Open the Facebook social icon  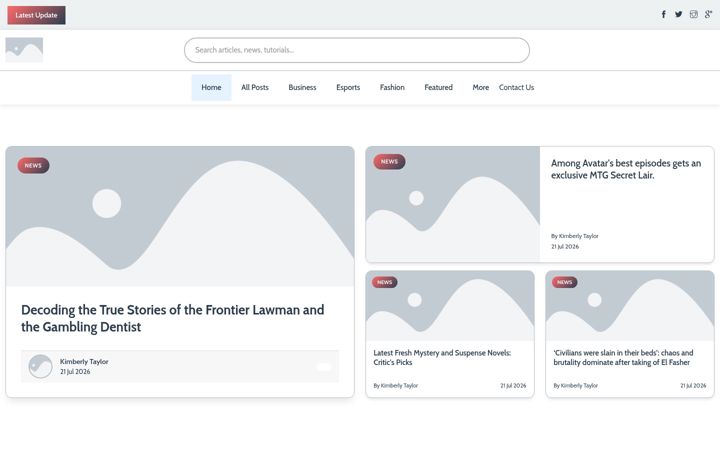664,14
